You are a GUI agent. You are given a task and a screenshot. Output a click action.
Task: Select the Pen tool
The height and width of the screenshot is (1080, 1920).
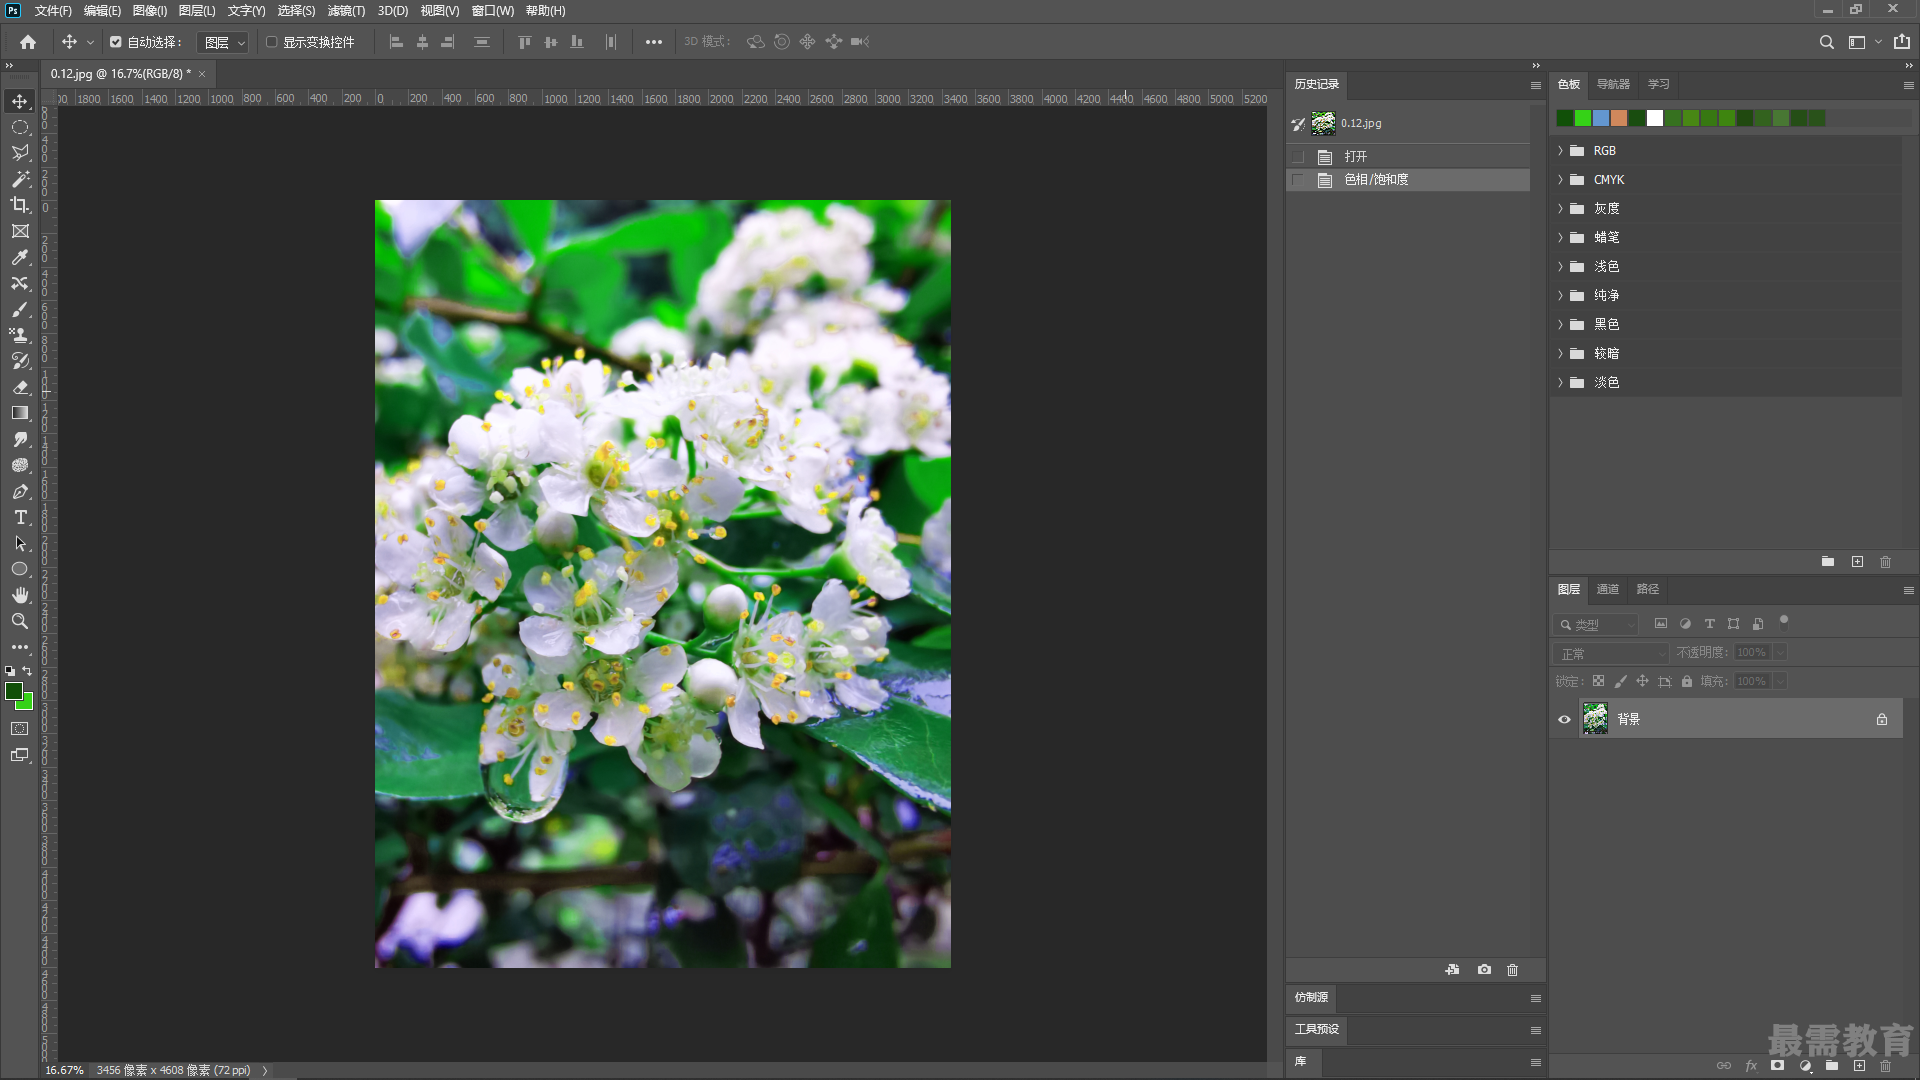20,491
